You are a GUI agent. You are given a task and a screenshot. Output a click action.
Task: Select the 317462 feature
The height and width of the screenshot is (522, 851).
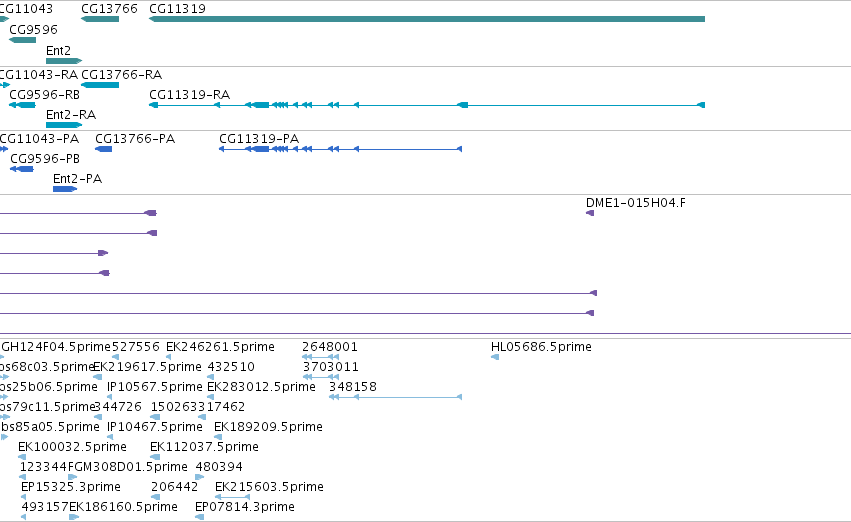tap(202, 417)
